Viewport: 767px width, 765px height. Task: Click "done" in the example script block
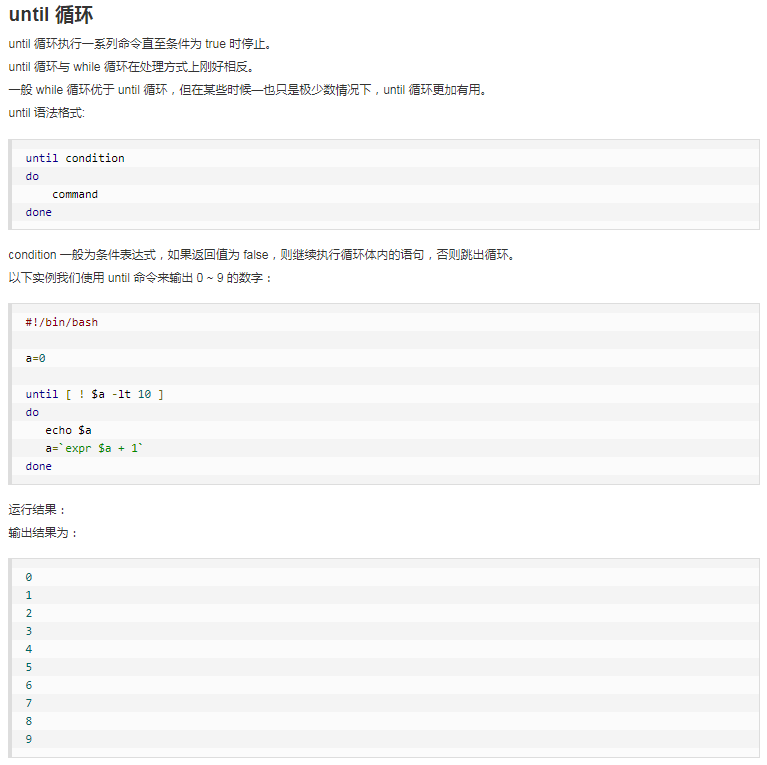(x=39, y=466)
